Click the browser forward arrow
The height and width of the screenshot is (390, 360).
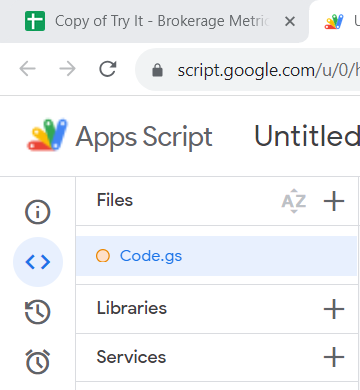pyautogui.click(x=67, y=69)
